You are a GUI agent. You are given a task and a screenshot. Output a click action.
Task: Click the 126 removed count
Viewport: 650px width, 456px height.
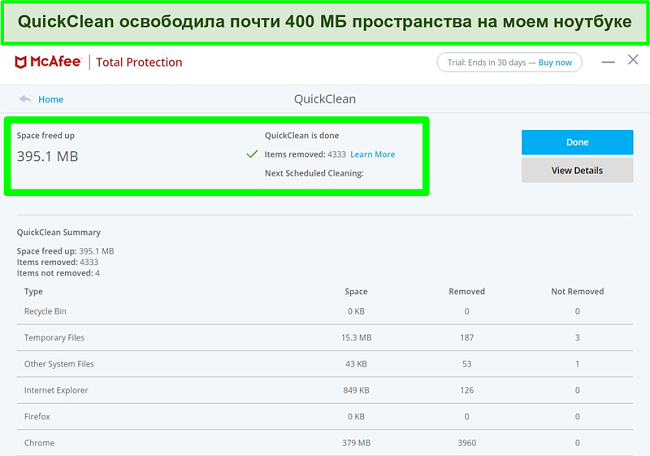pos(467,390)
